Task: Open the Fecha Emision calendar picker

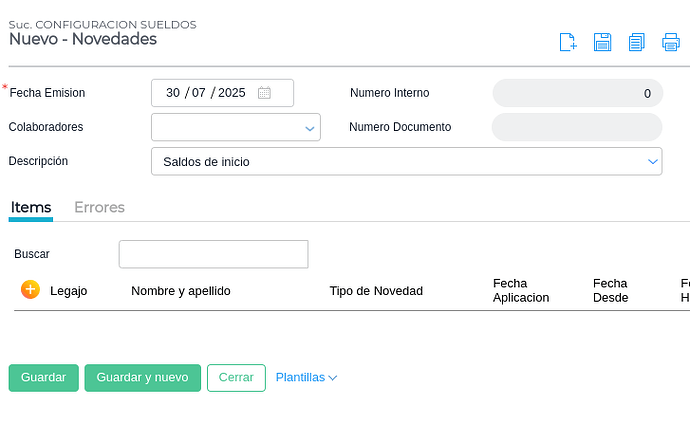Action: point(264,93)
